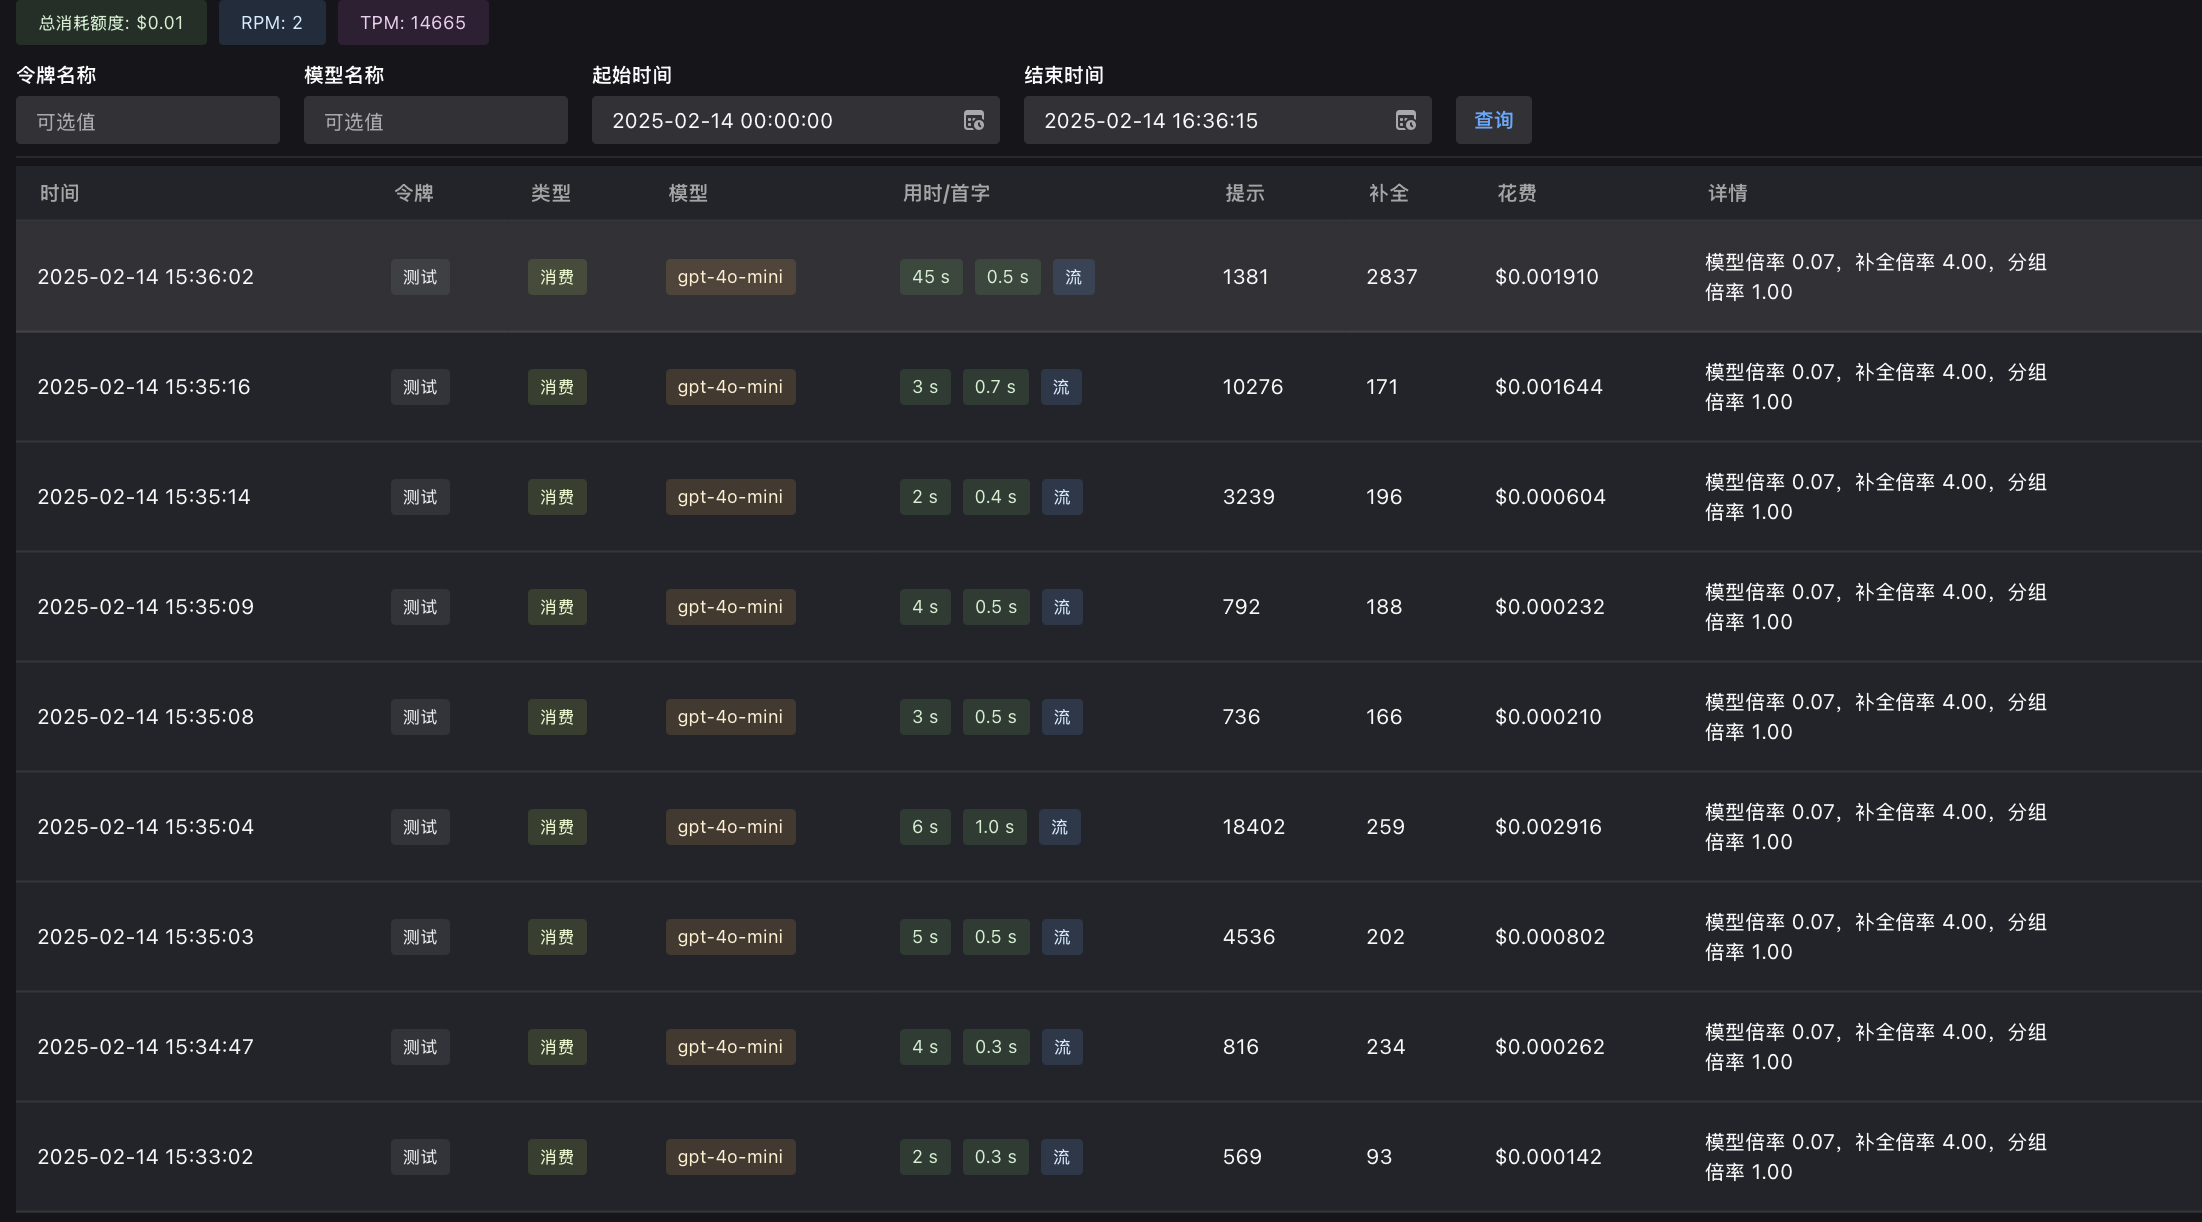Viewport: 2202px width, 1222px height.
Task: Click the 用时/首字 column header
Action: pos(946,193)
